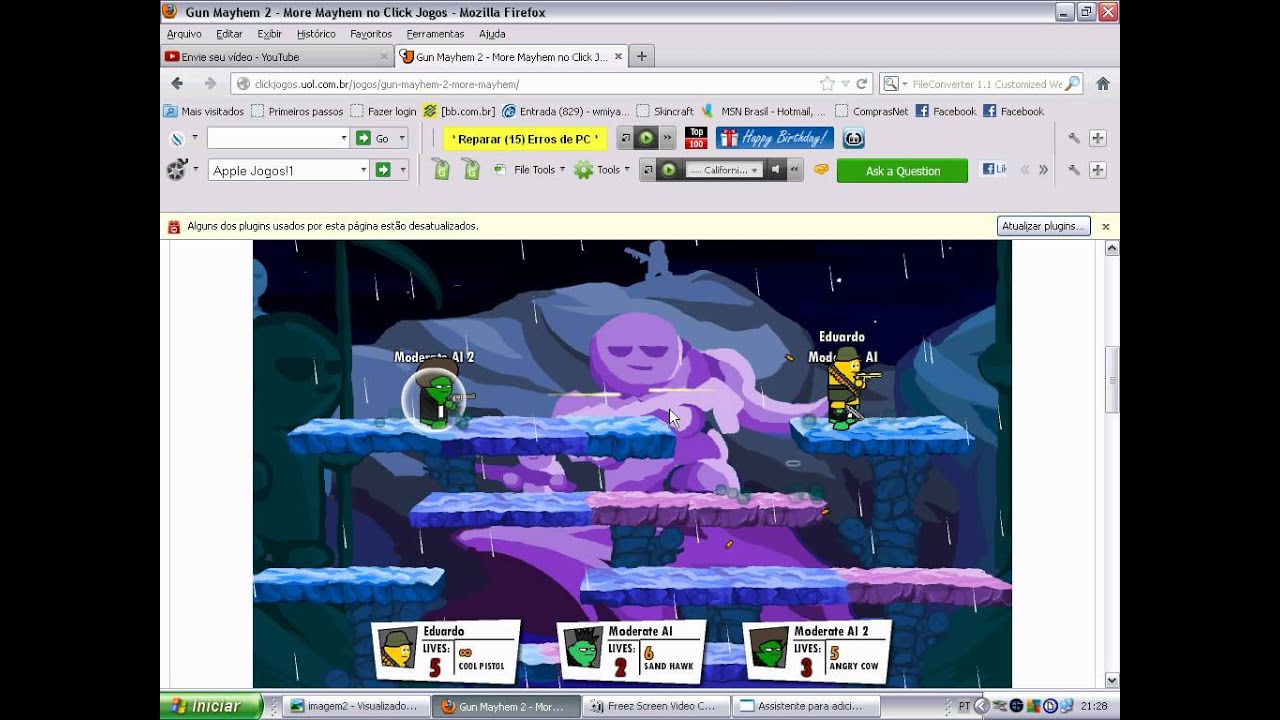Open the wrench options on the first toolbar row
This screenshot has height=720, width=1280.
point(1074,139)
